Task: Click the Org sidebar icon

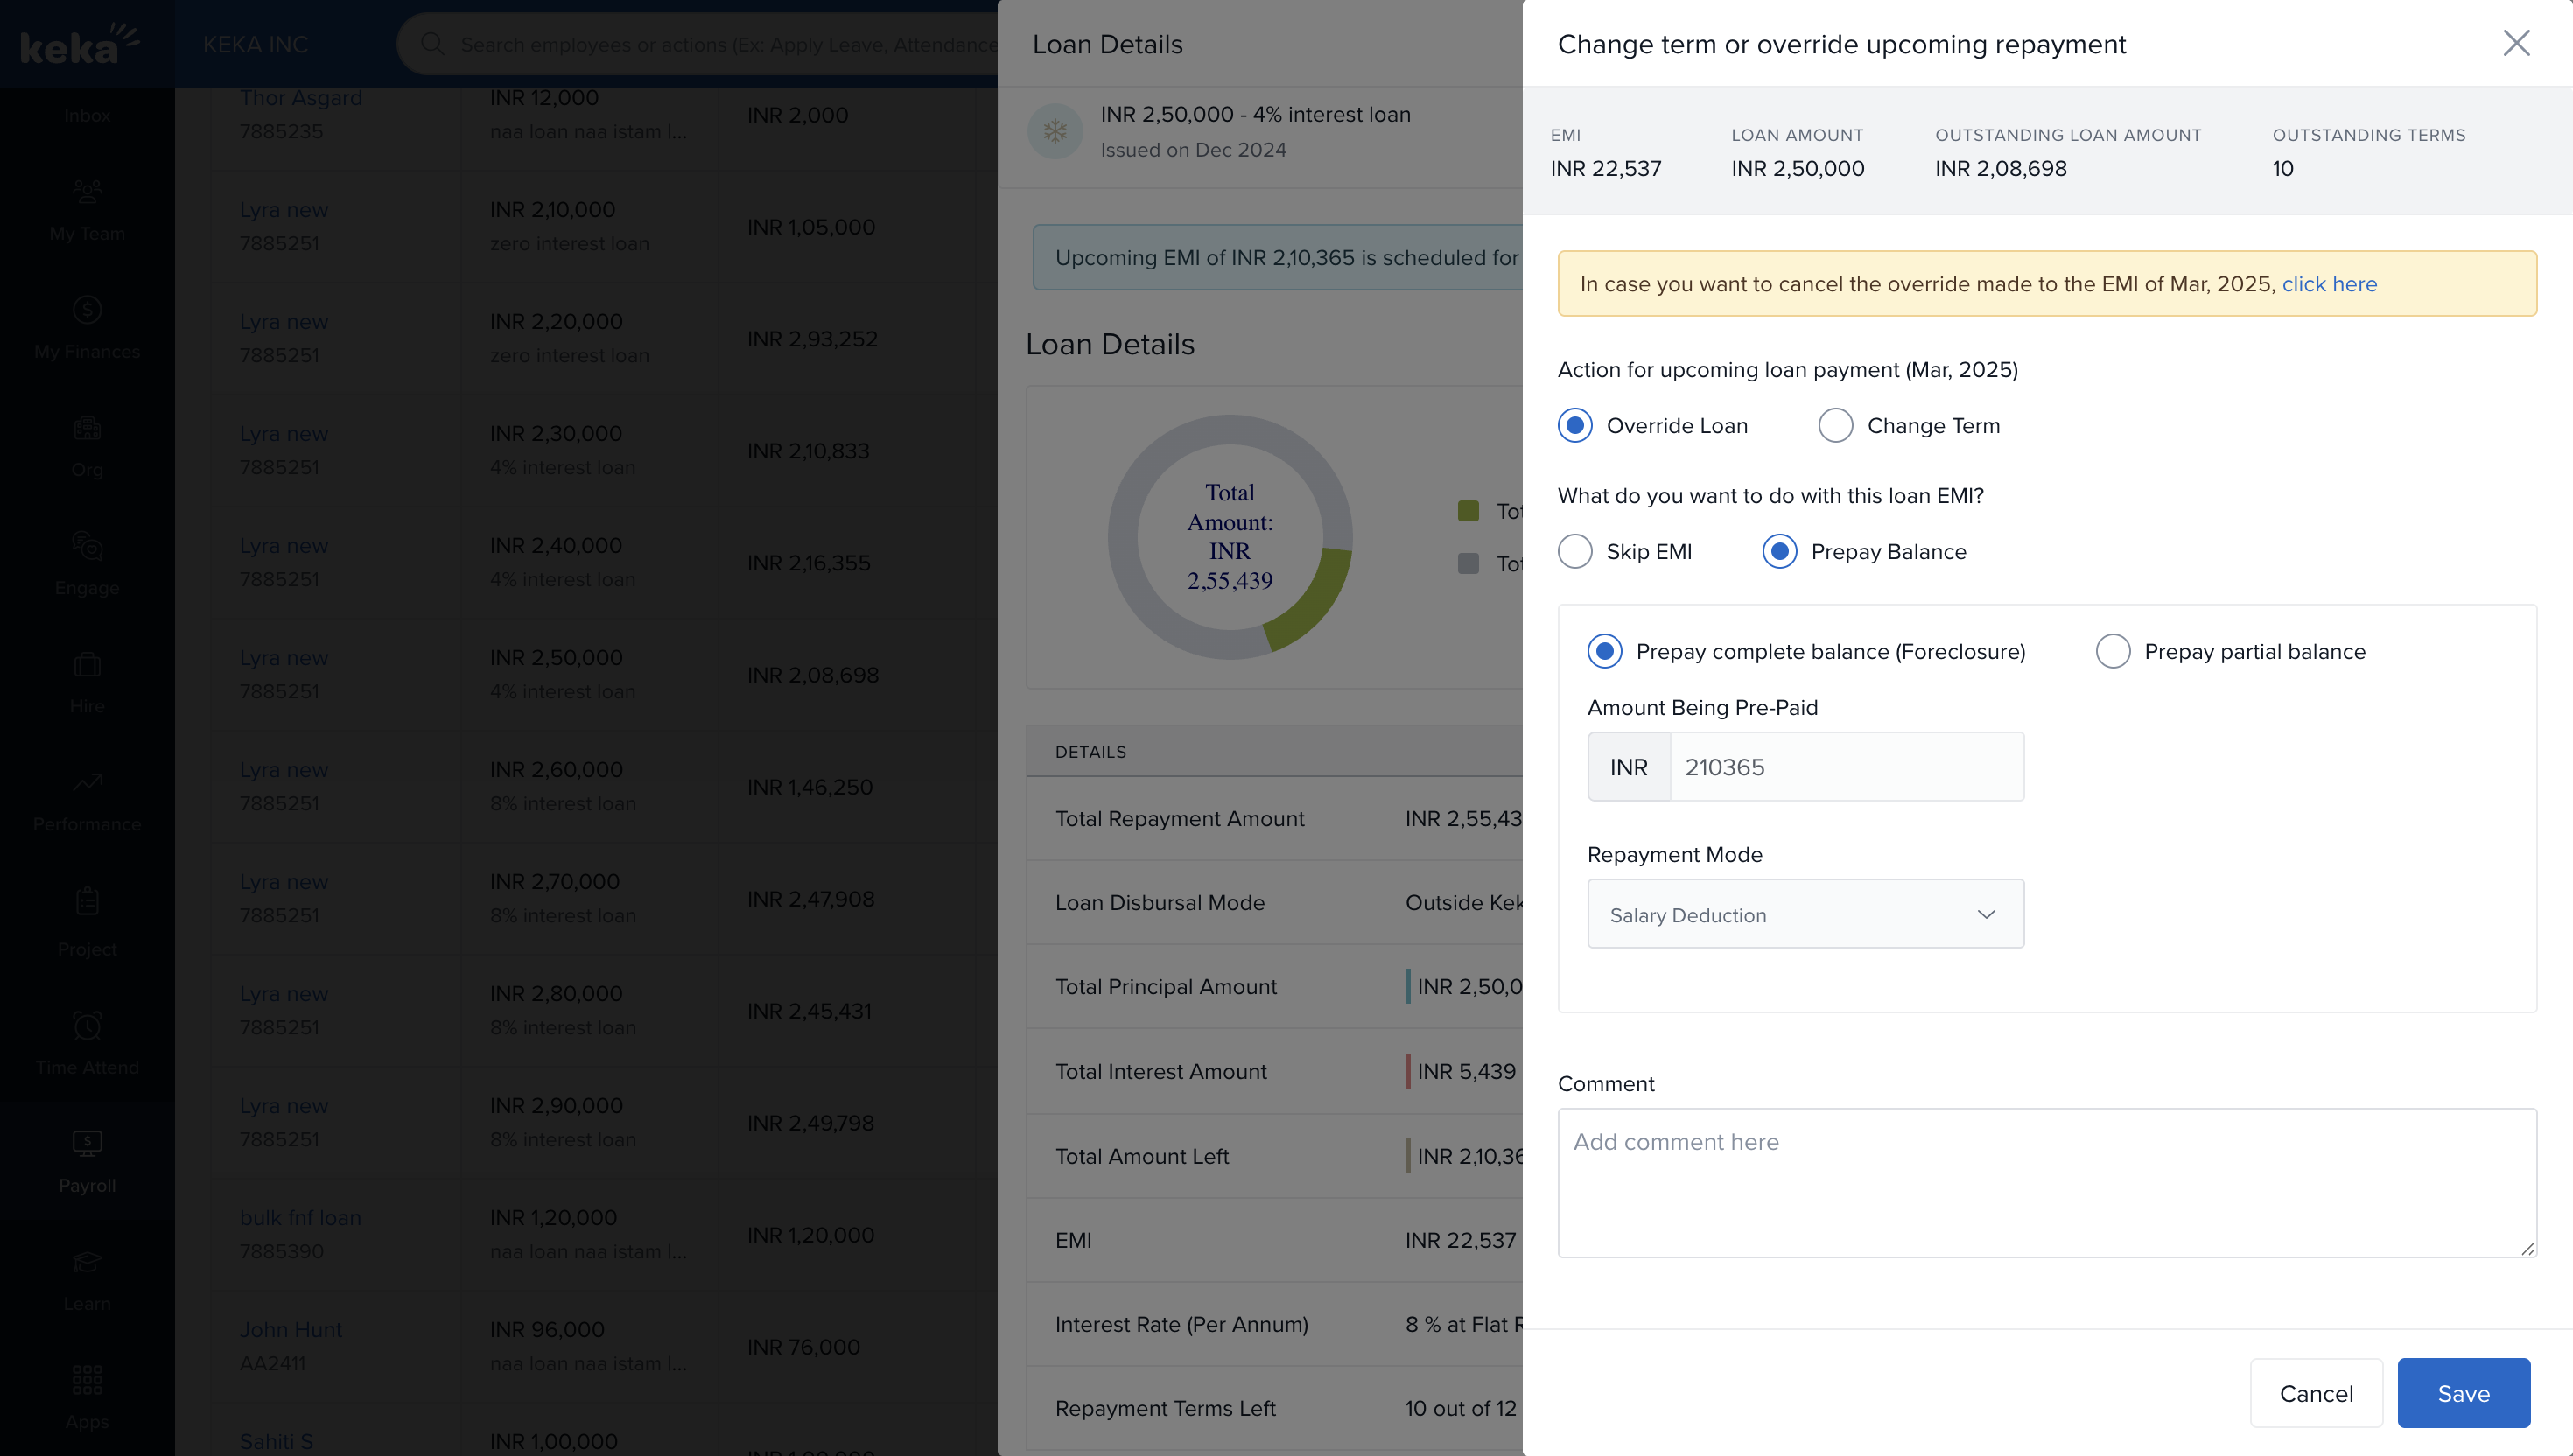Action: (87, 428)
